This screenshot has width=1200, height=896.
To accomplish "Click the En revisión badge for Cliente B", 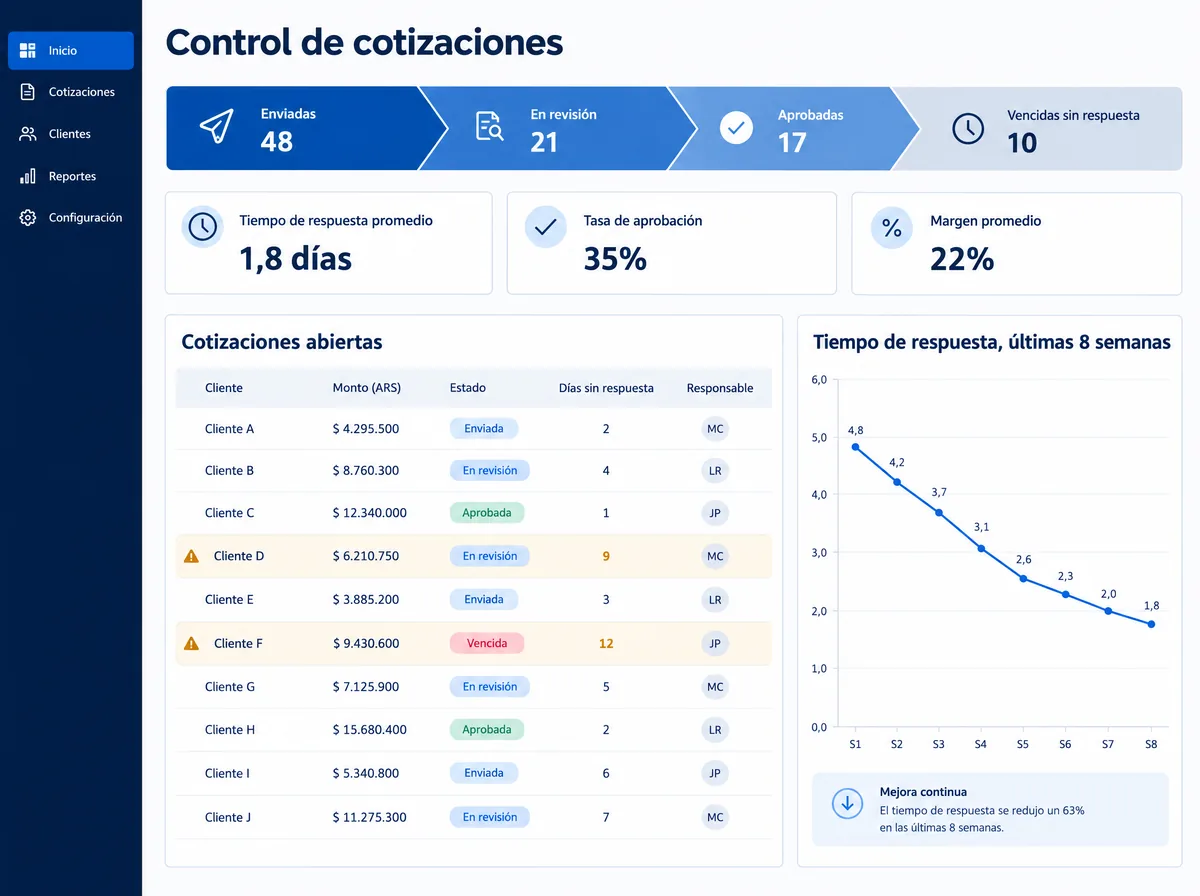I will pos(490,471).
